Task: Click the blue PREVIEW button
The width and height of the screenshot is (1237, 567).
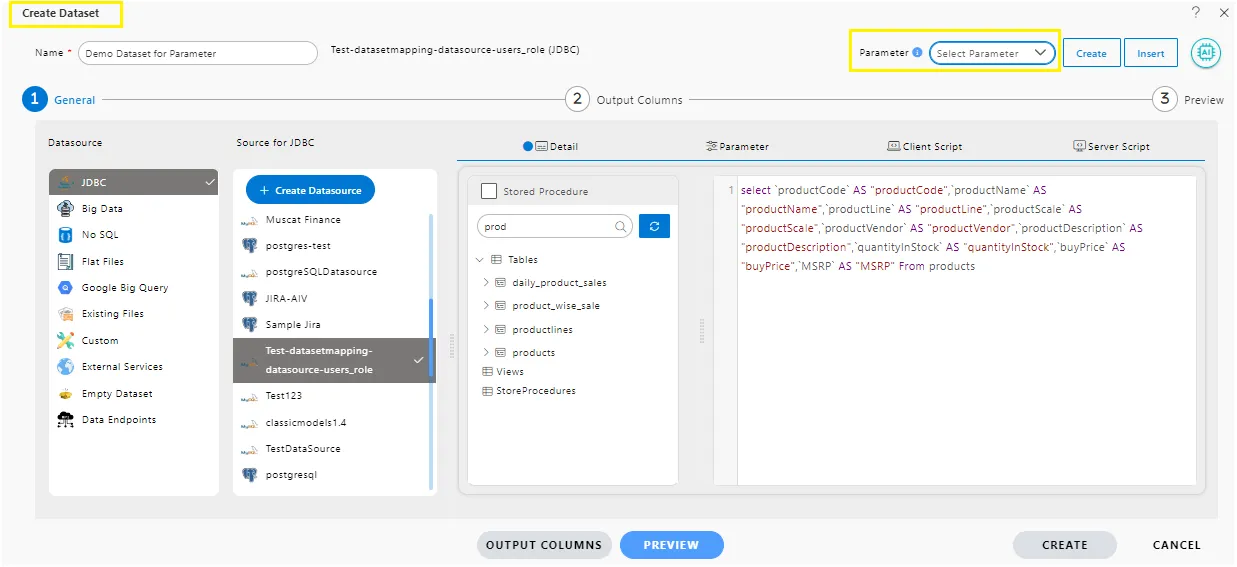Action: click(671, 545)
